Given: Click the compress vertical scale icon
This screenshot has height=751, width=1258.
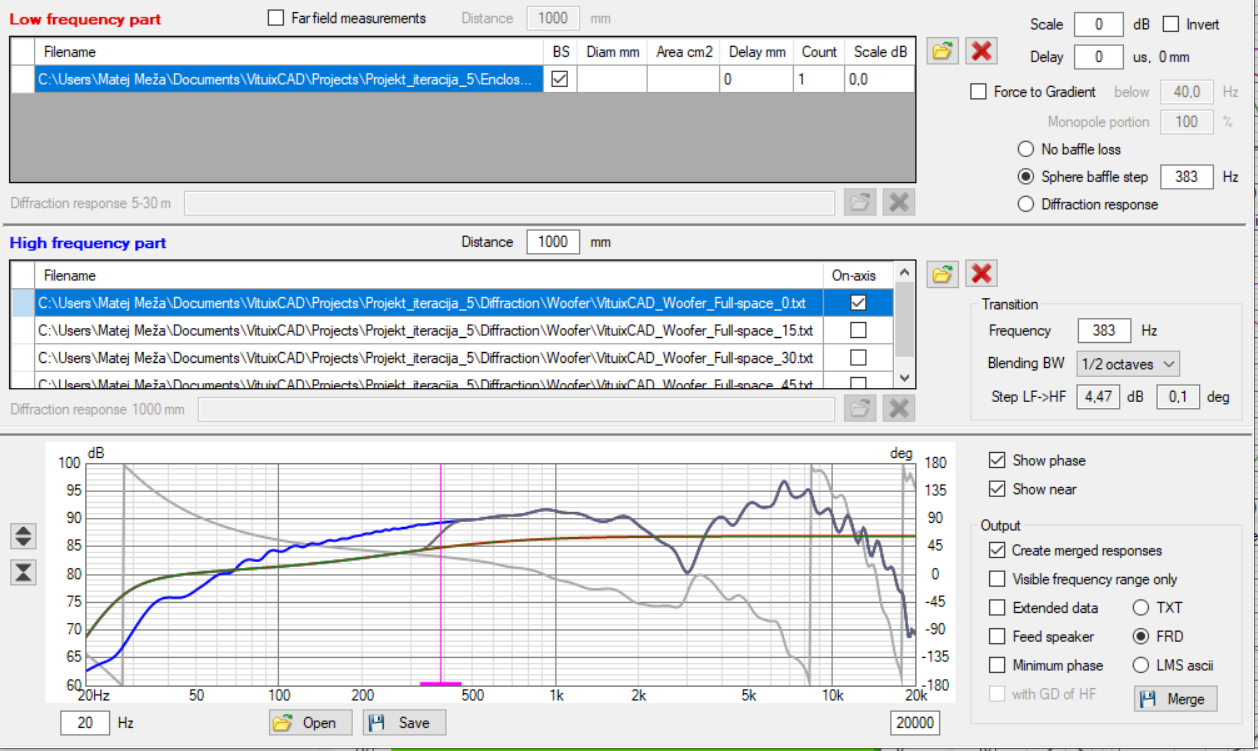Looking at the screenshot, I should click(24, 572).
